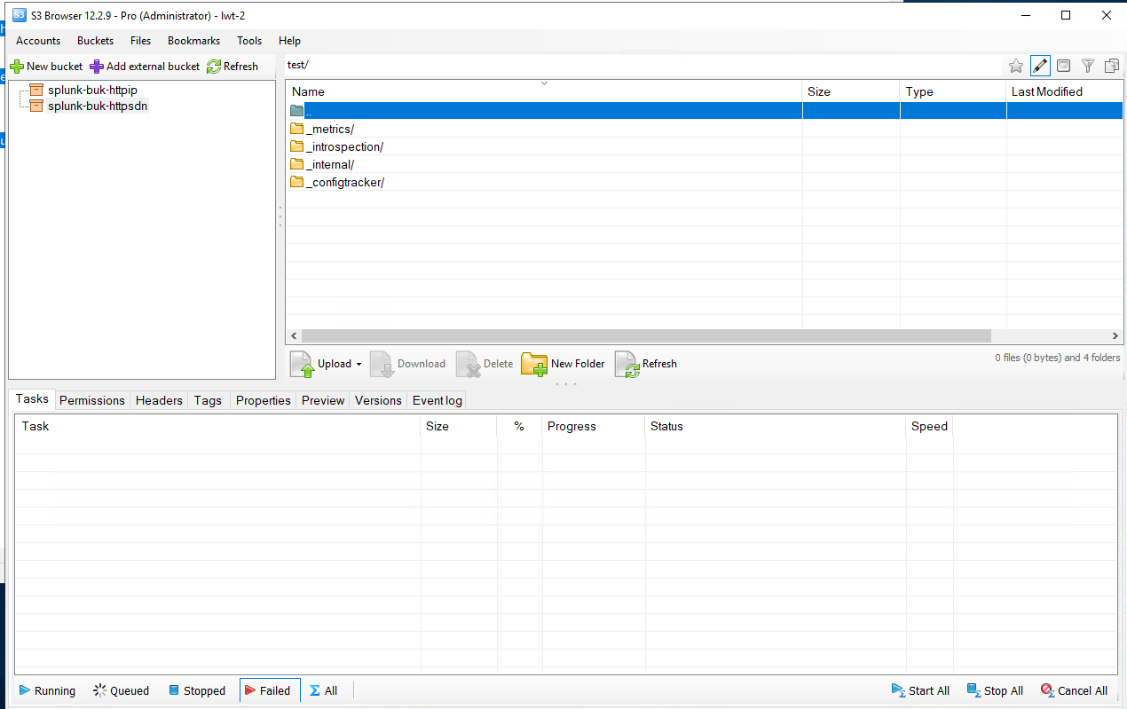Toggle the pencil edit path icon
Viewport: 1127px width, 709px height.
click(x=1040, y=66)
